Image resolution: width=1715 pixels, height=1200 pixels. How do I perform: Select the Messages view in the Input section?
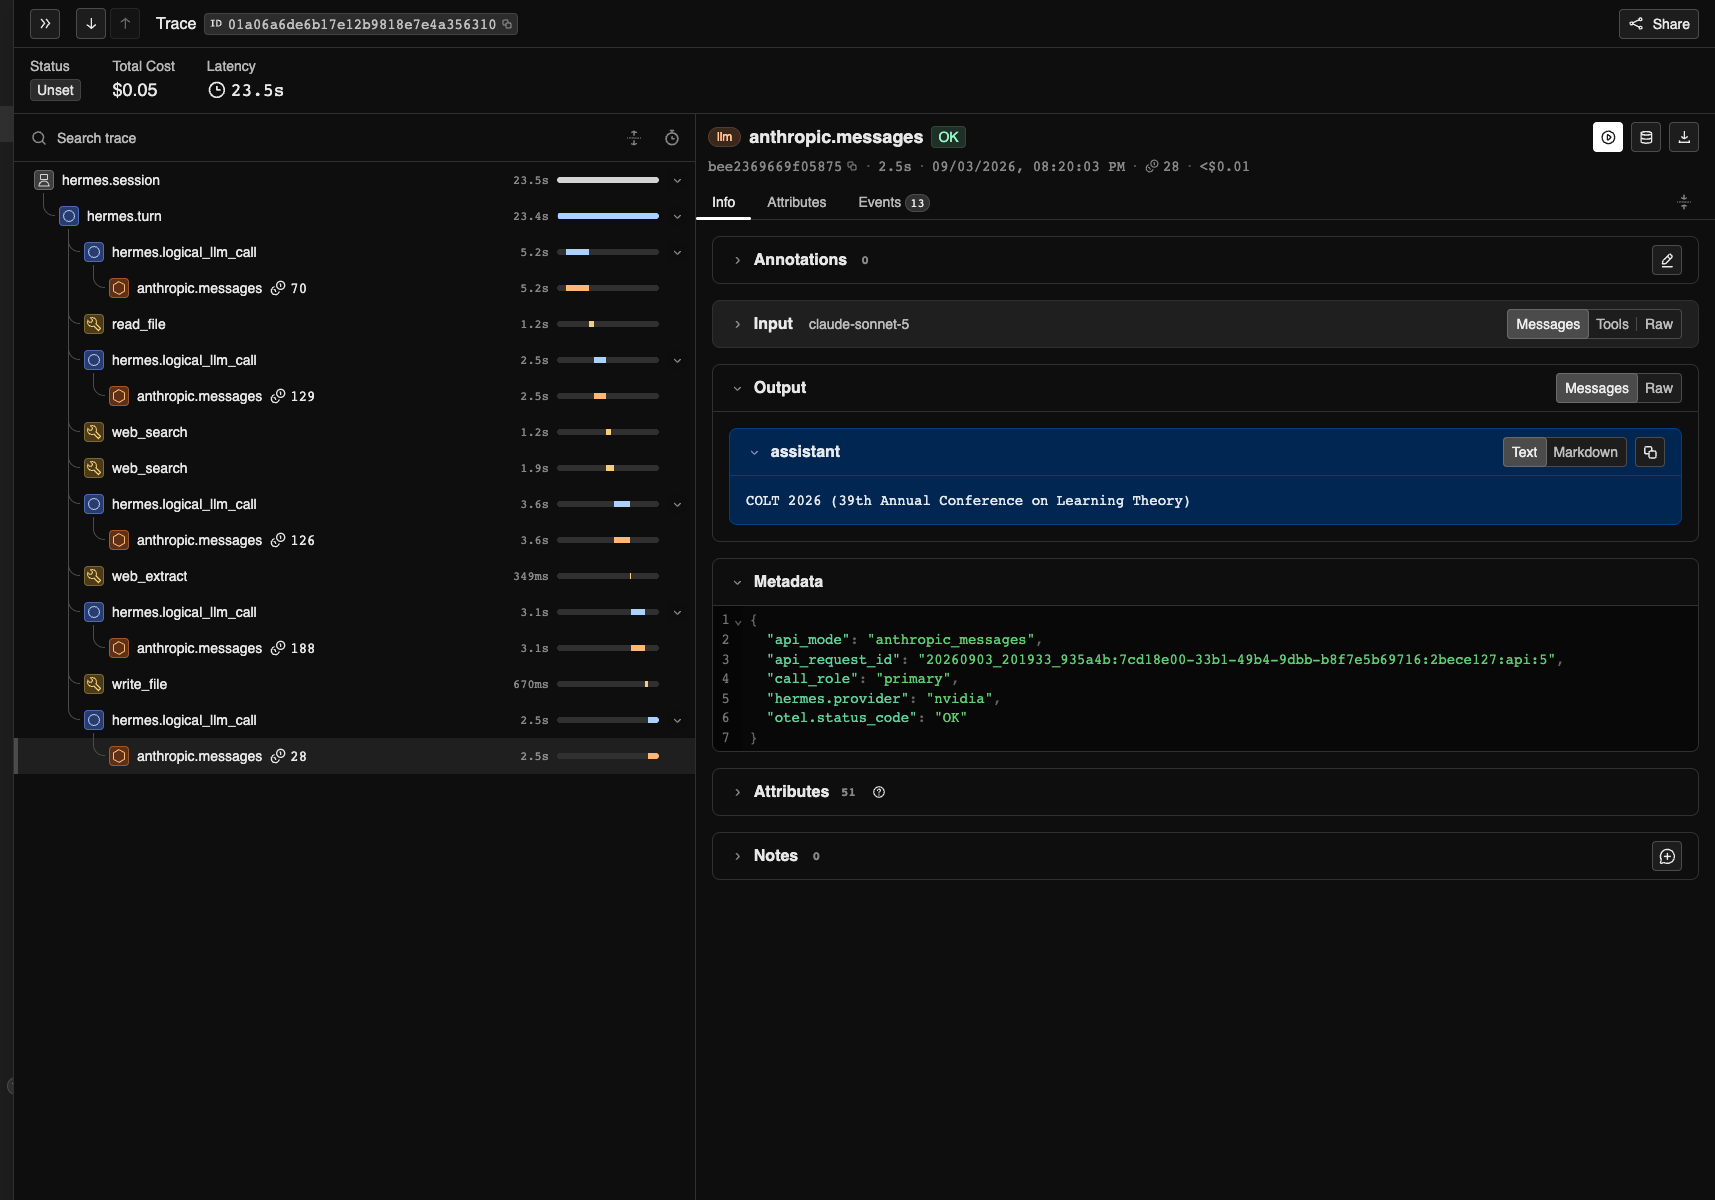tap(1547, 324)
